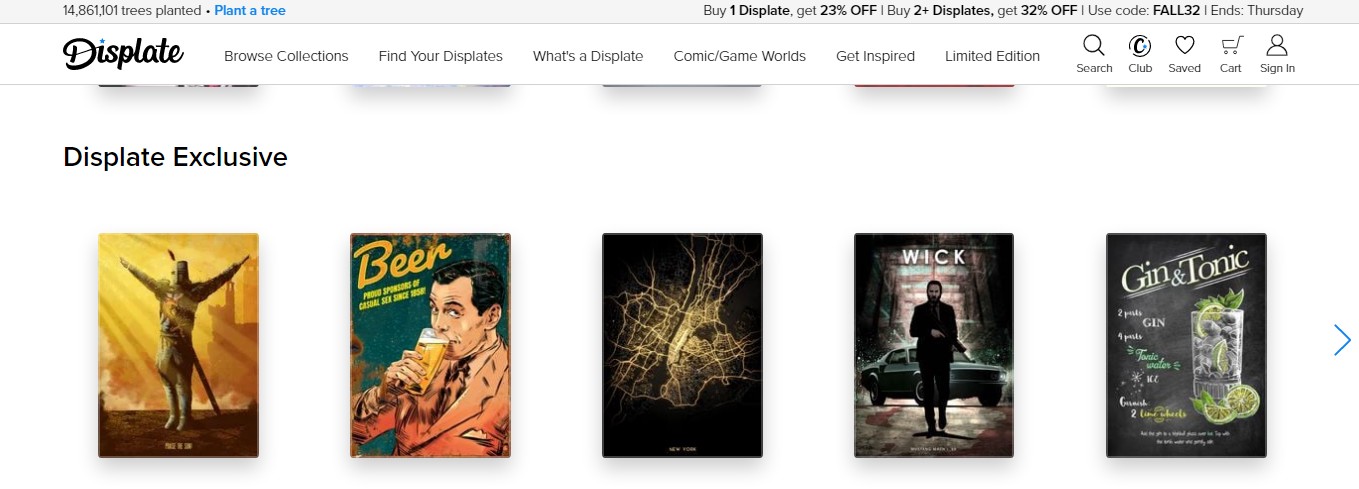The image size is (1359, 489).
Task: Select the Gin & Tonic chalkboard poster
Action: 1186,345
